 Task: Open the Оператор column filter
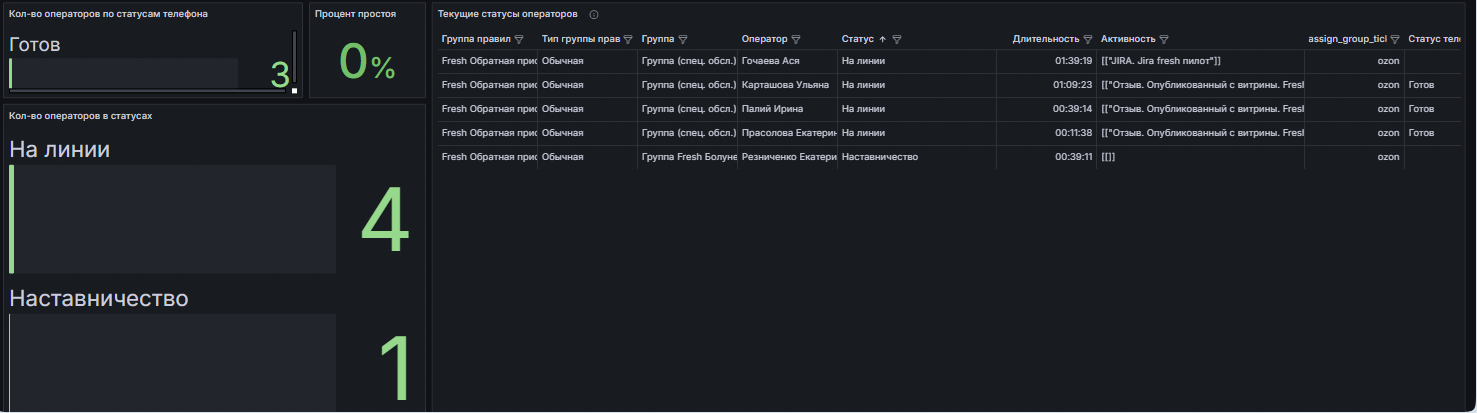[x=796, y=39]
